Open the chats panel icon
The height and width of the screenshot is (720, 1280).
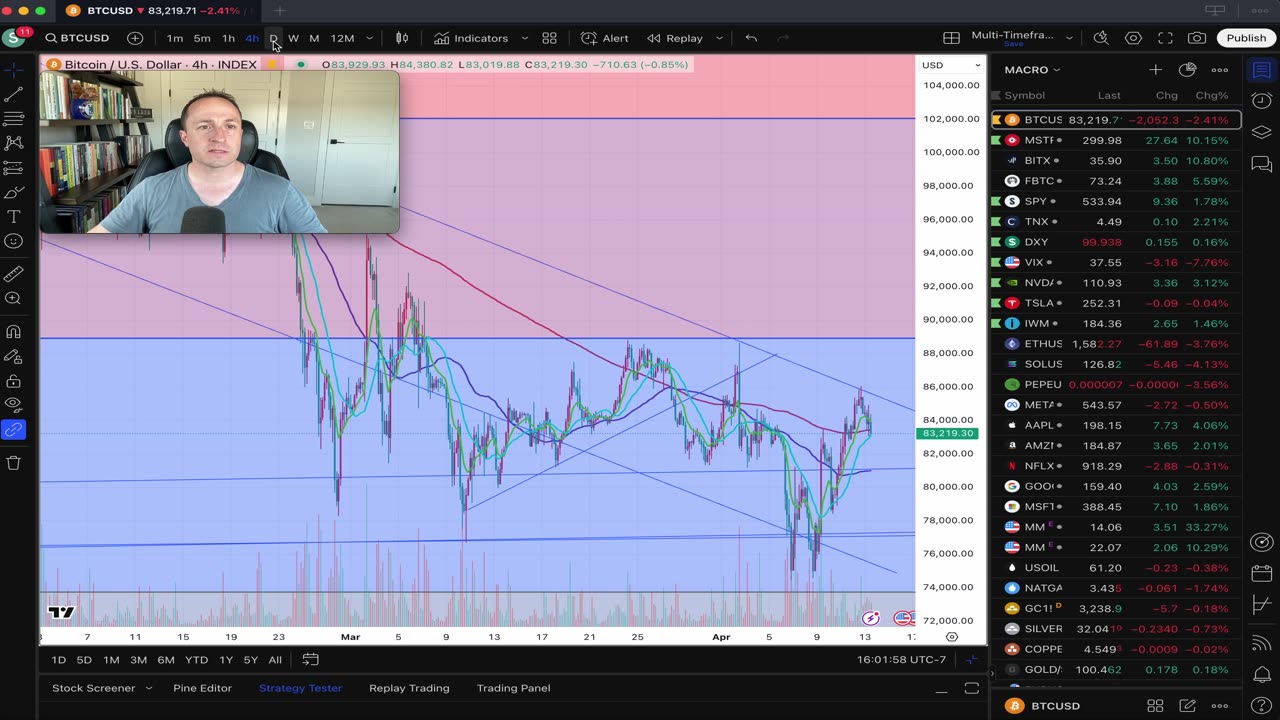[1262, 163]
